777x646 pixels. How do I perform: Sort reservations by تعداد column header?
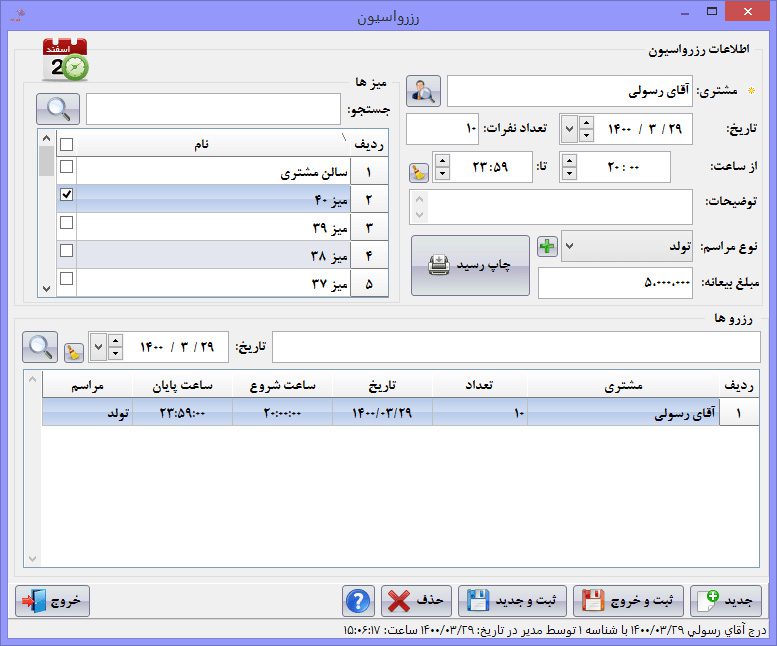pos(479,385)
